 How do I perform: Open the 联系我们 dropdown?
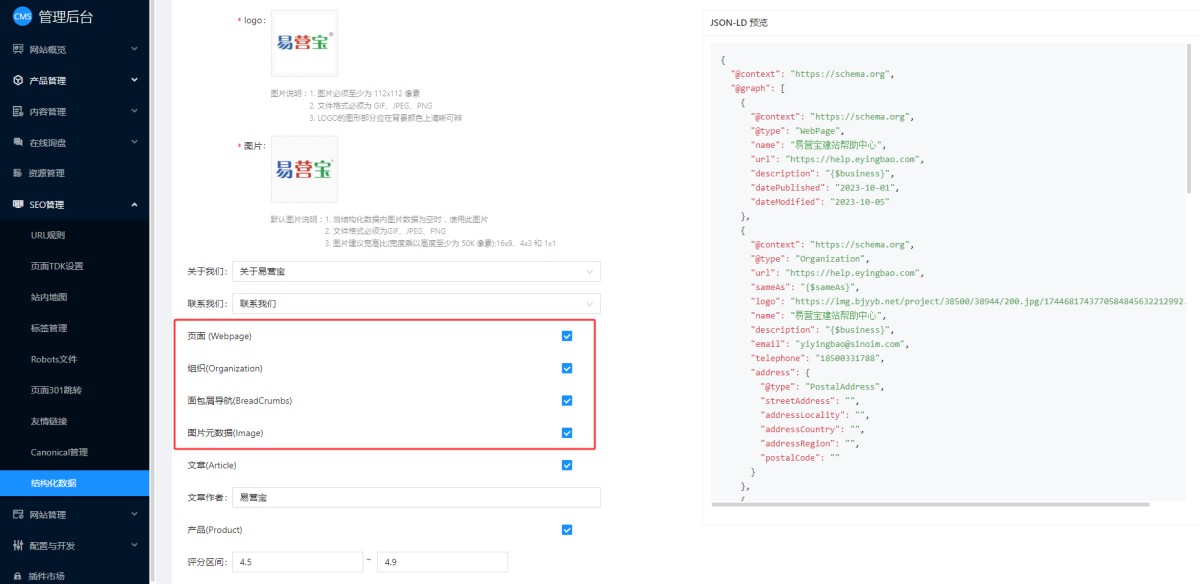tap(416, 303)
